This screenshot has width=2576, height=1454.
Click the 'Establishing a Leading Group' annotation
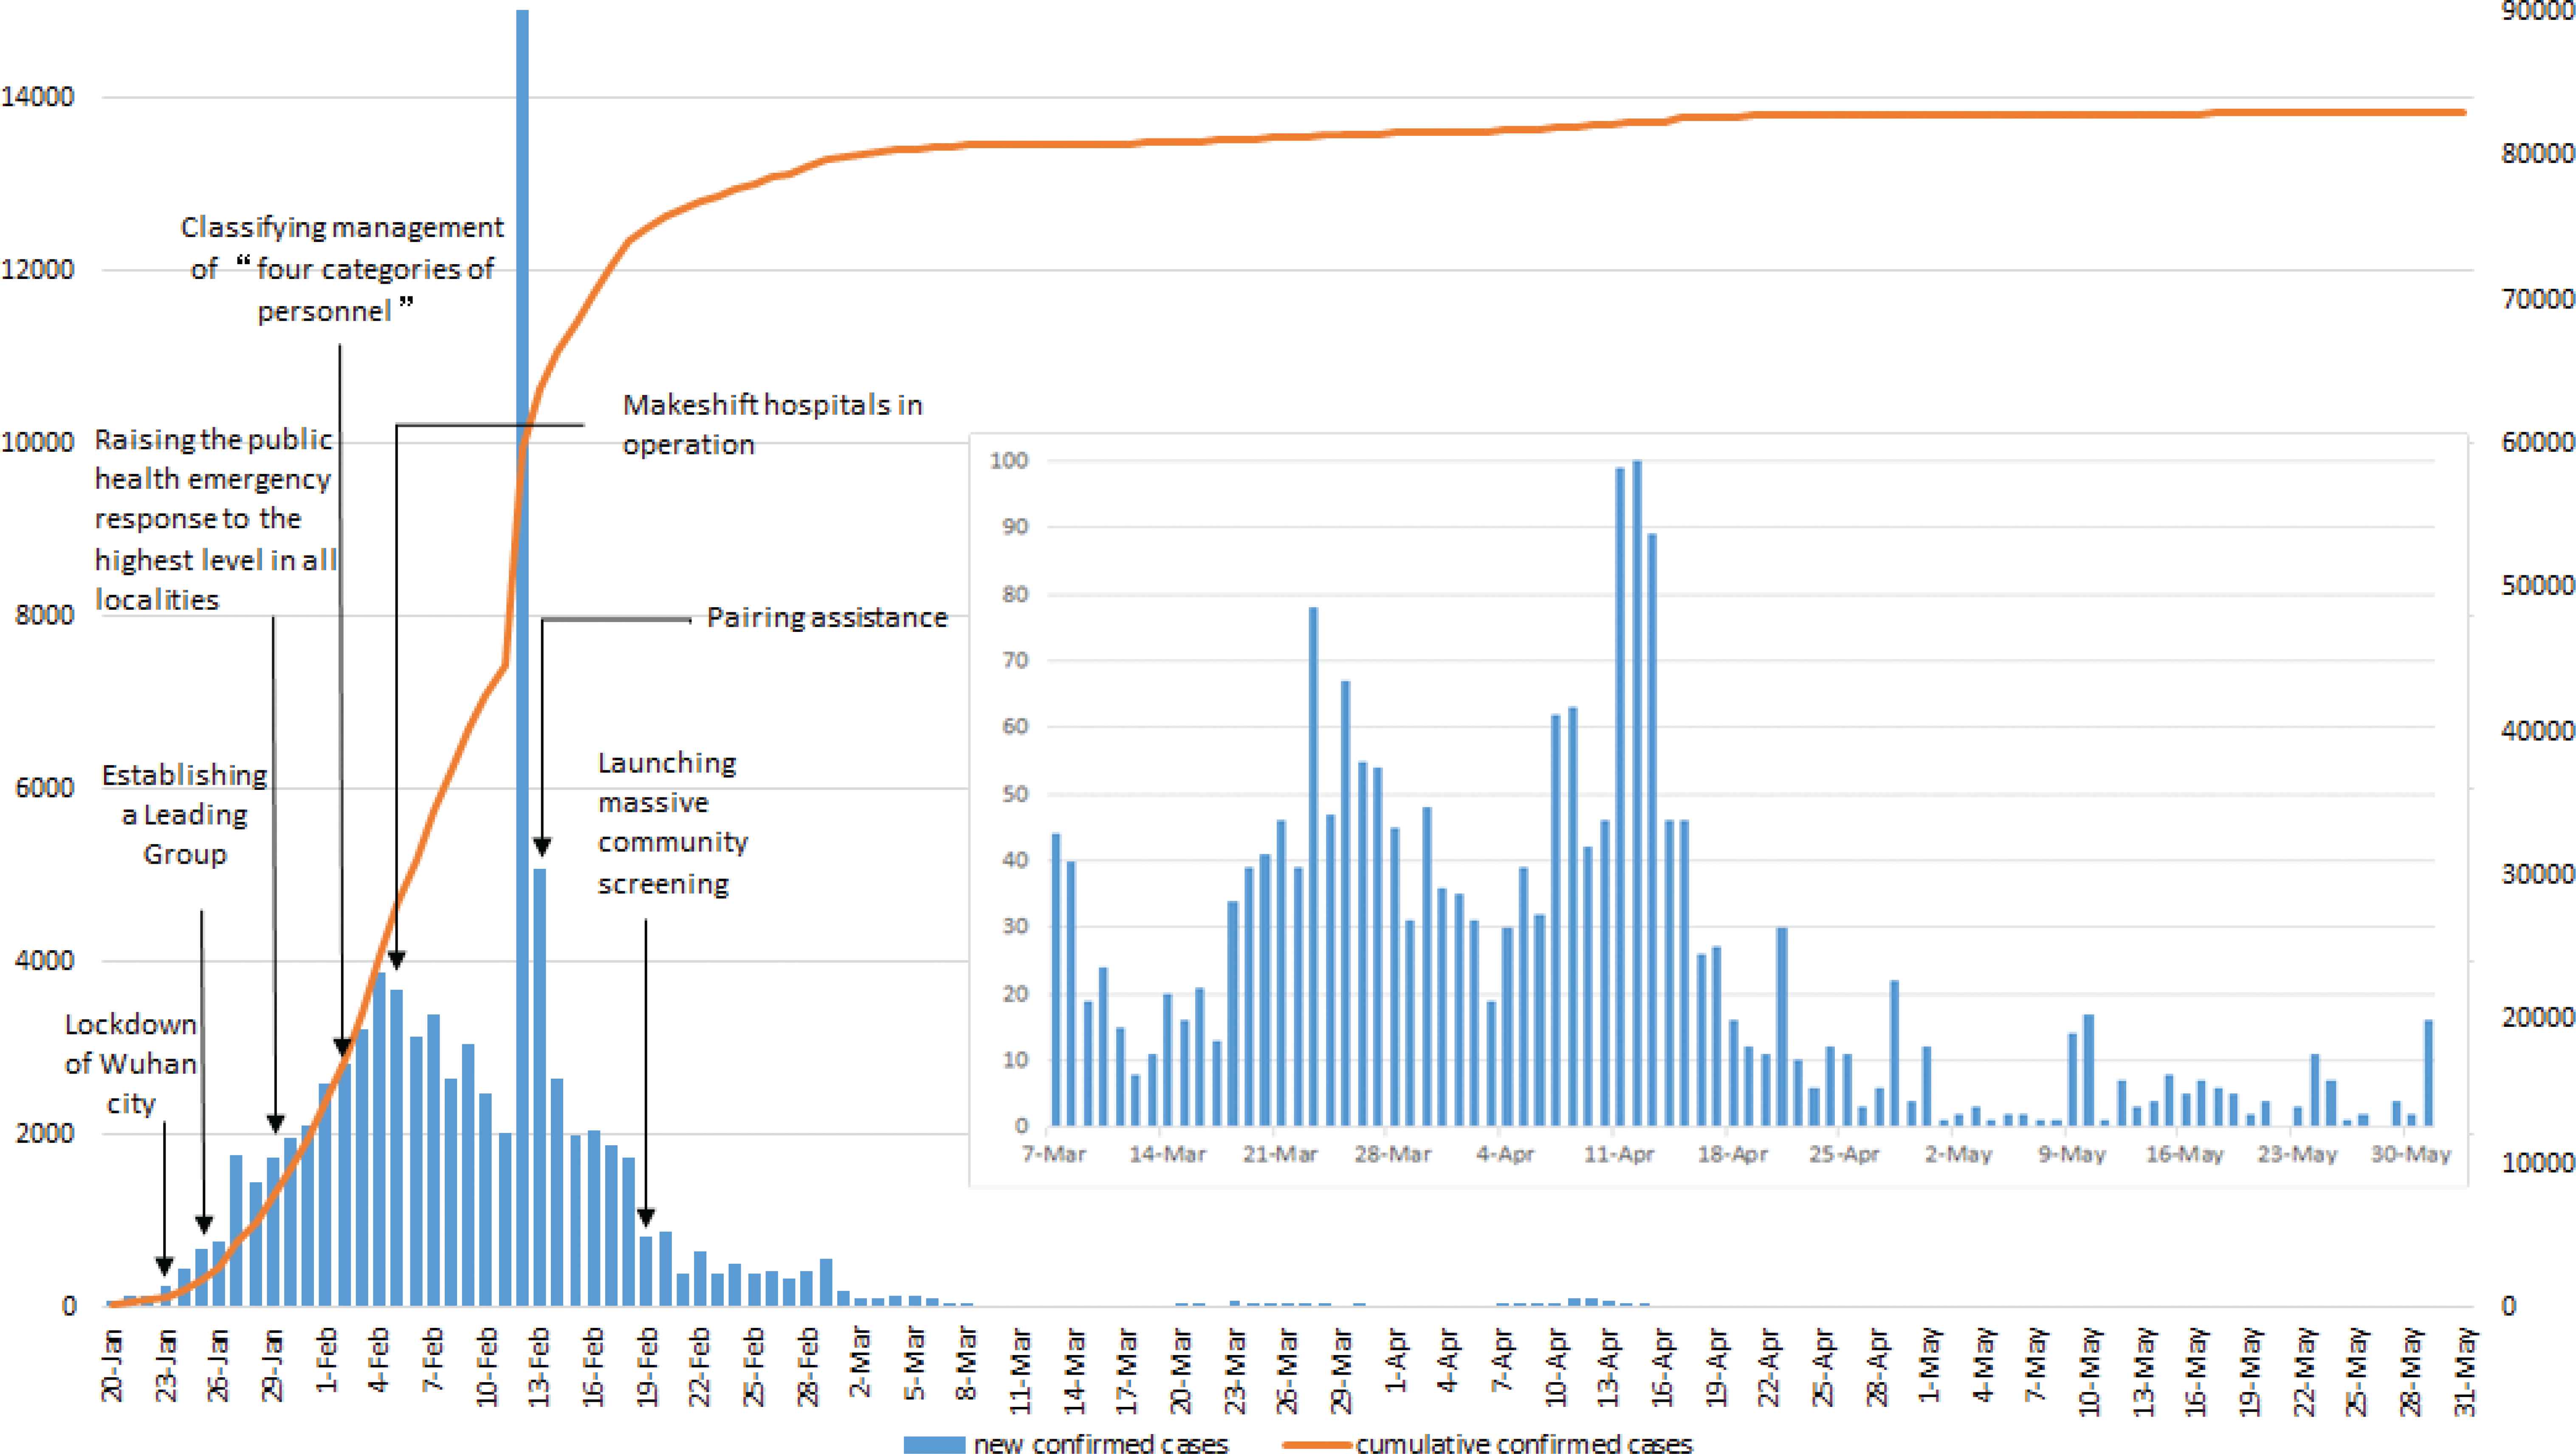(x=185, y=814)
